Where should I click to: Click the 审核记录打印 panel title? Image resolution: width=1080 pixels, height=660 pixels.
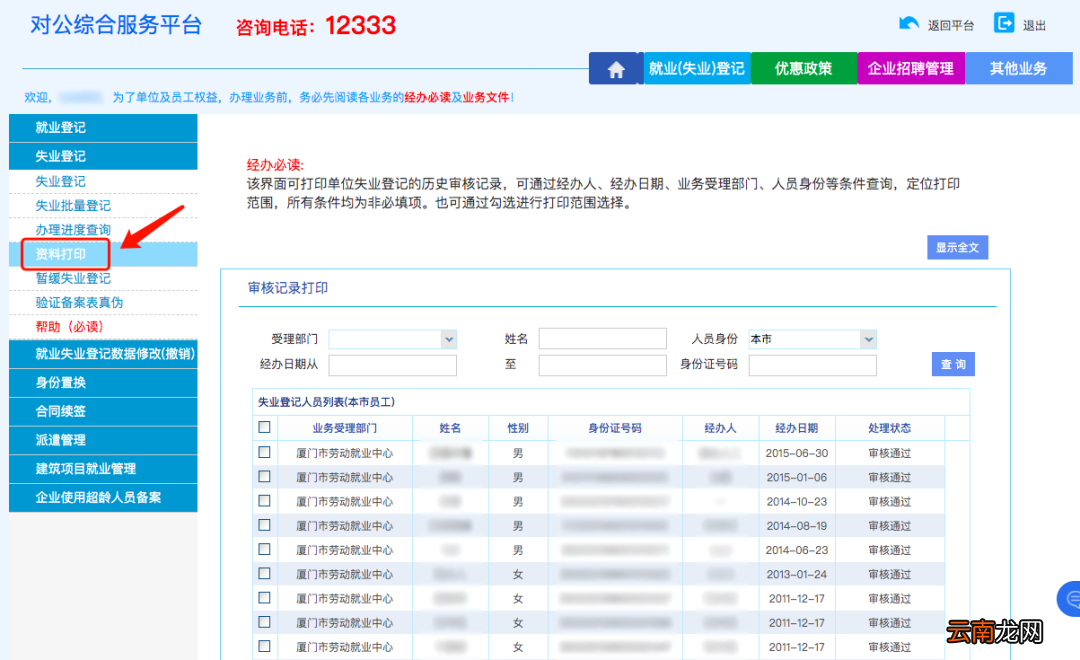[x=288, y=288]
